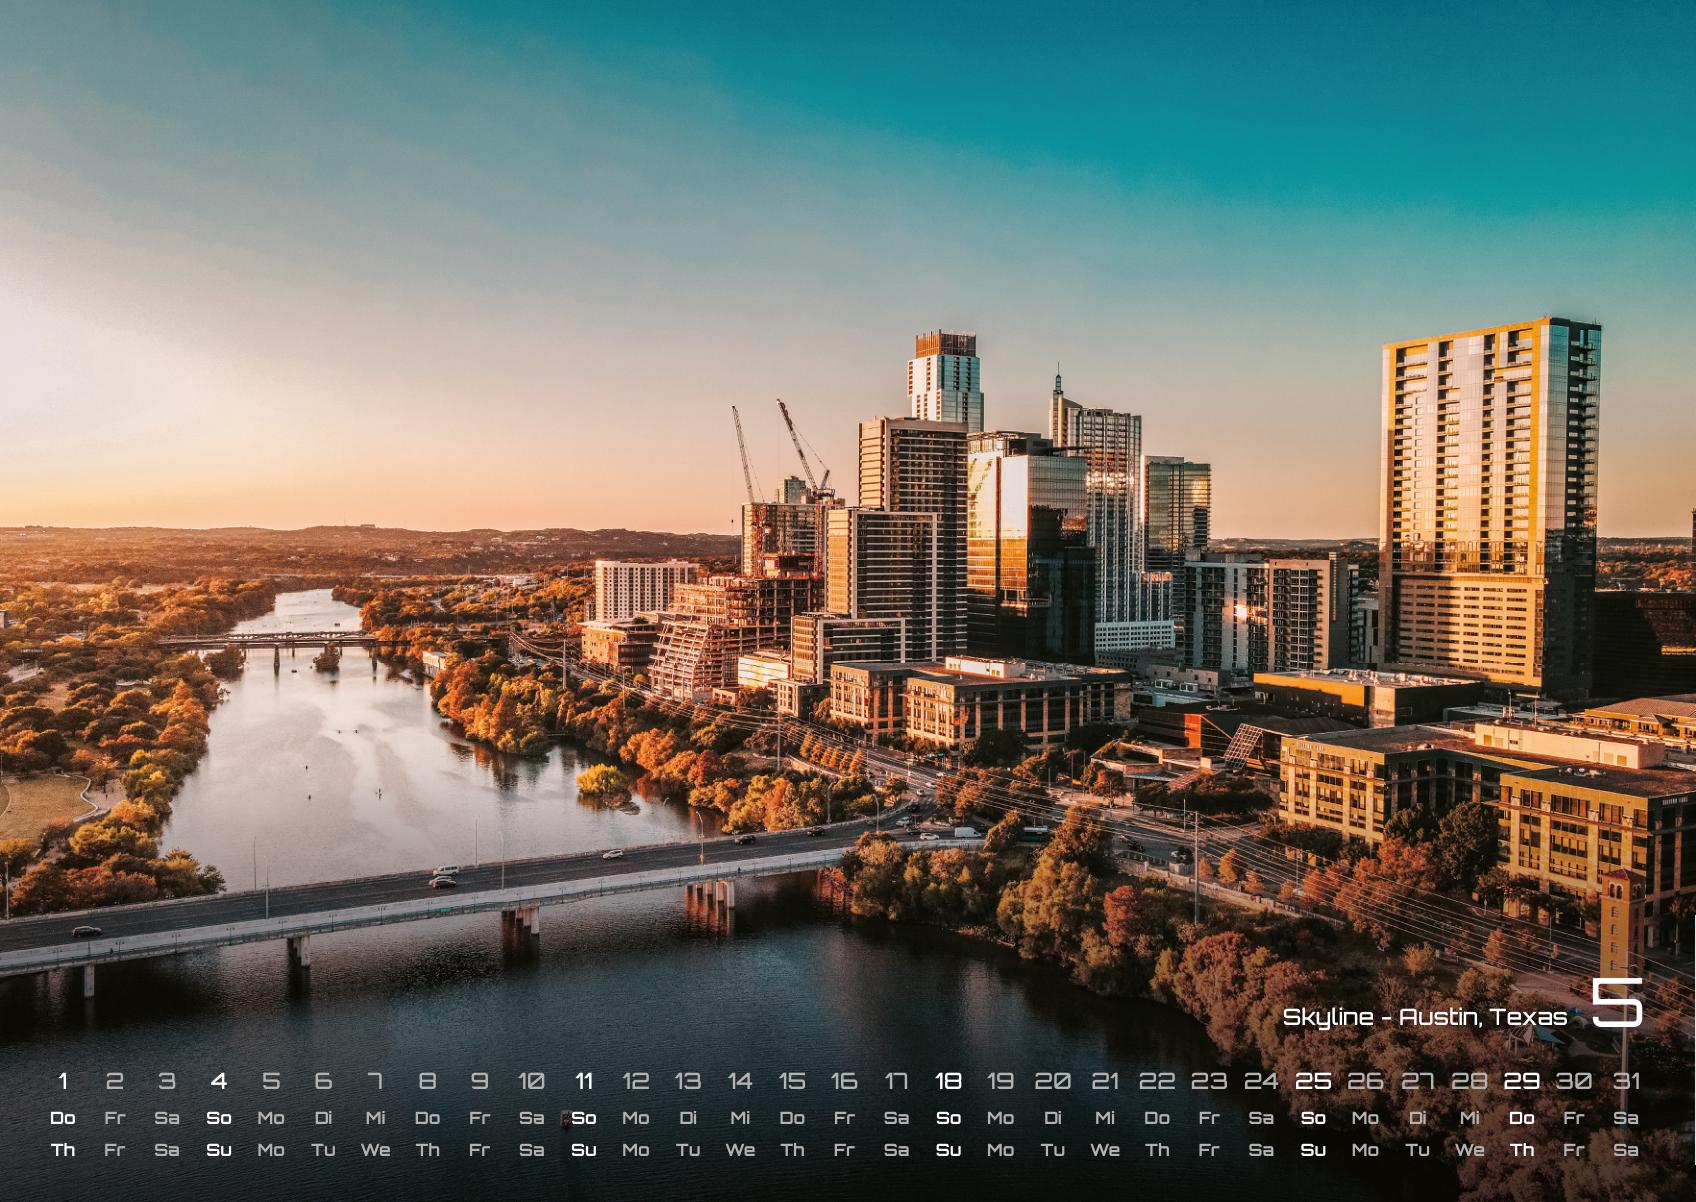
Task: Select 'Fr' in the German row under day 30
Action: tap(1573, 1118)
